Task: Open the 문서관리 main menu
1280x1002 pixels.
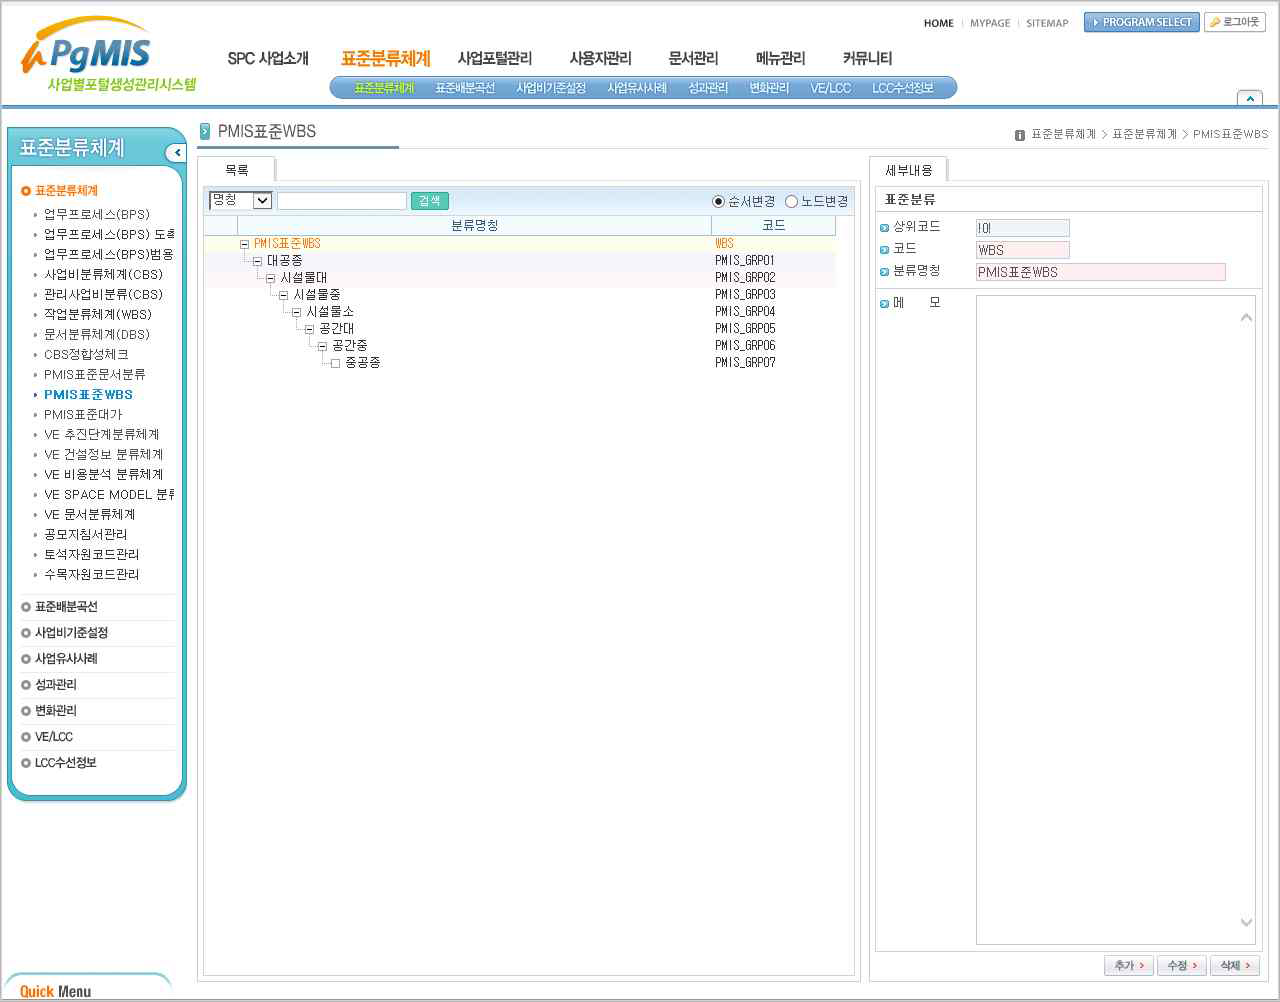Action: point(693,59)
